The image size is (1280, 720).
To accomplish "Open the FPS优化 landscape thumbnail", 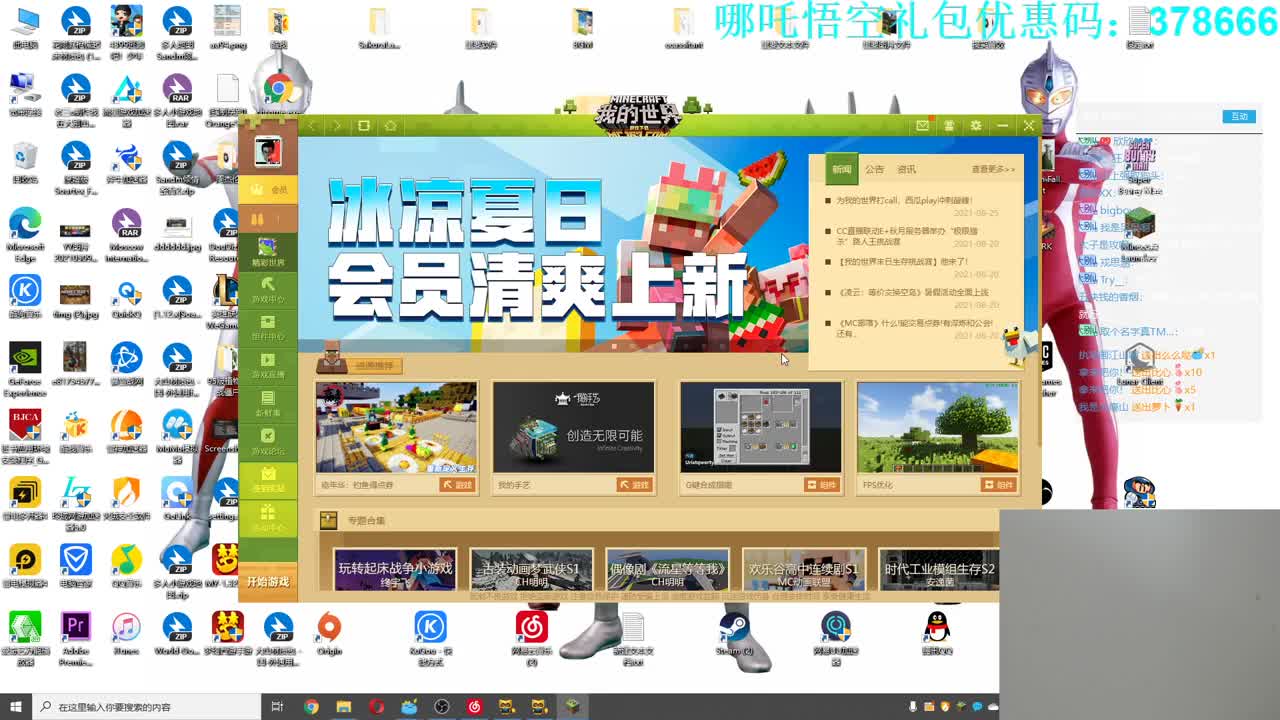I will click(938, 427).
